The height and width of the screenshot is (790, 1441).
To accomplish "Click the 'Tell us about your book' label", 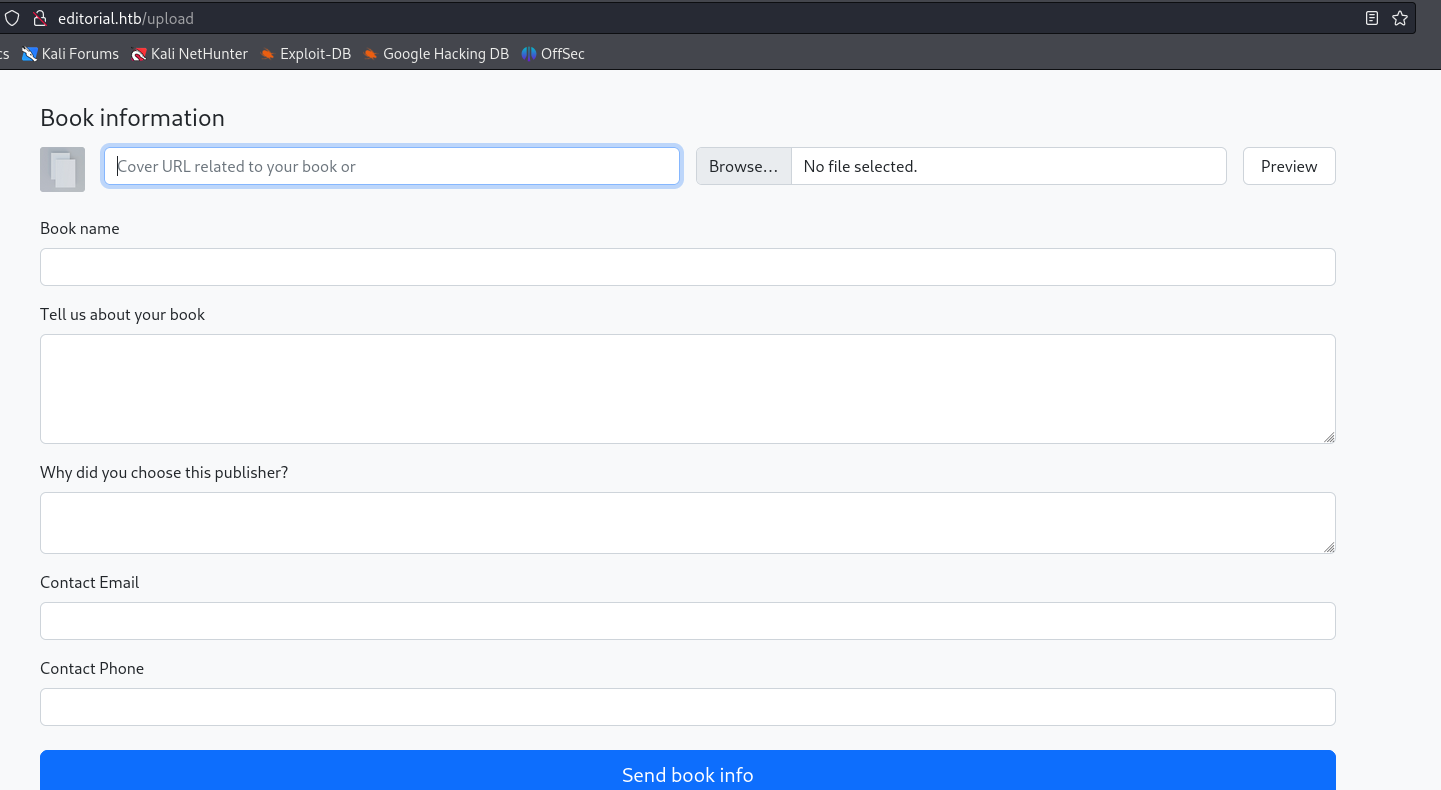I will coord(122,314).
